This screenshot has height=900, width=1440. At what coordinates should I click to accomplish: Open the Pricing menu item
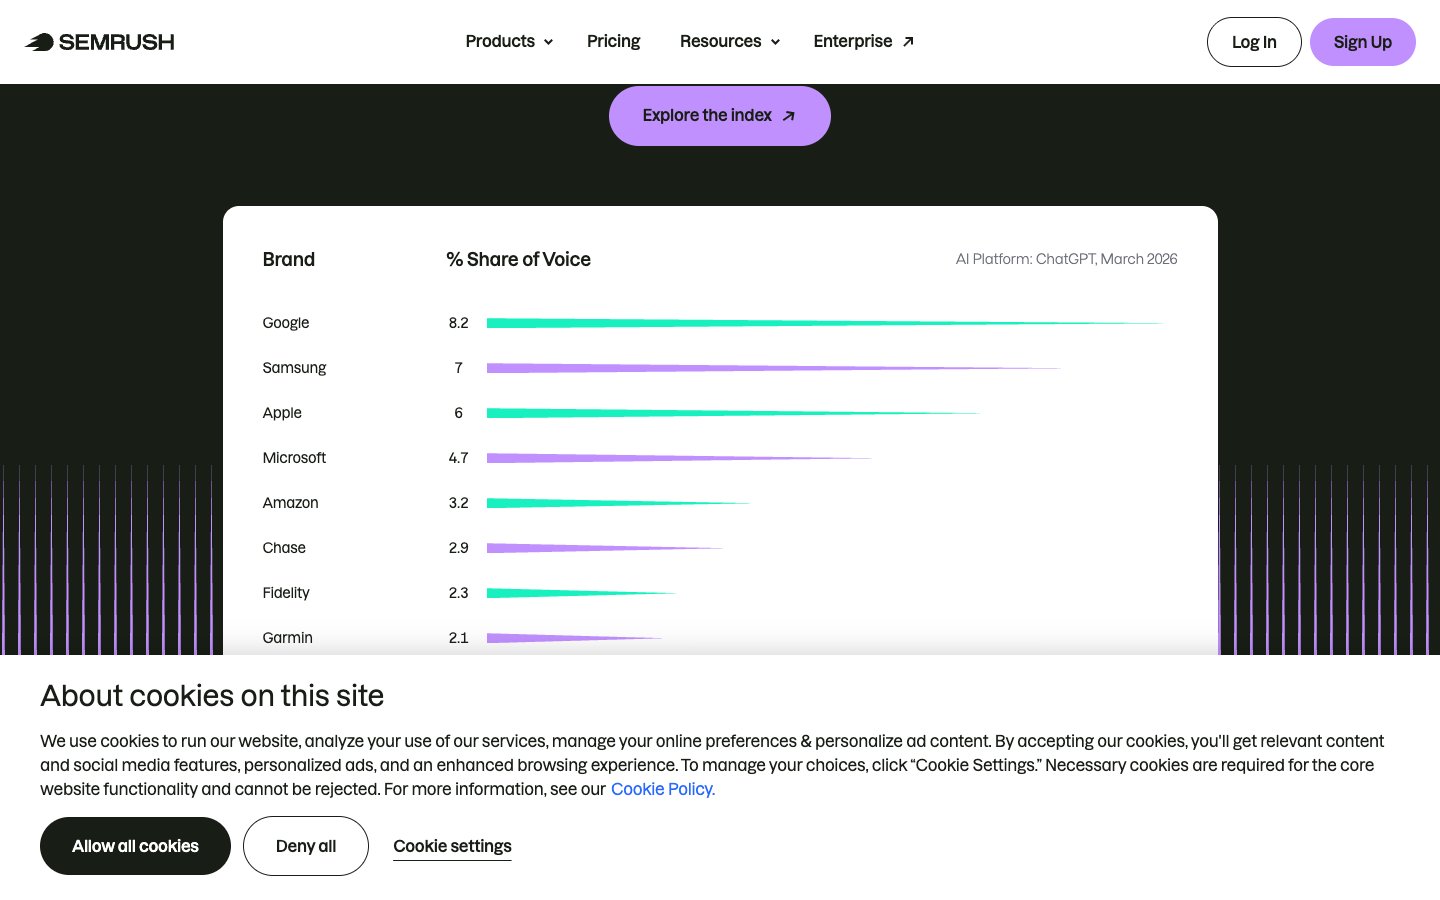pyautogui.click(x=613, y=41)
